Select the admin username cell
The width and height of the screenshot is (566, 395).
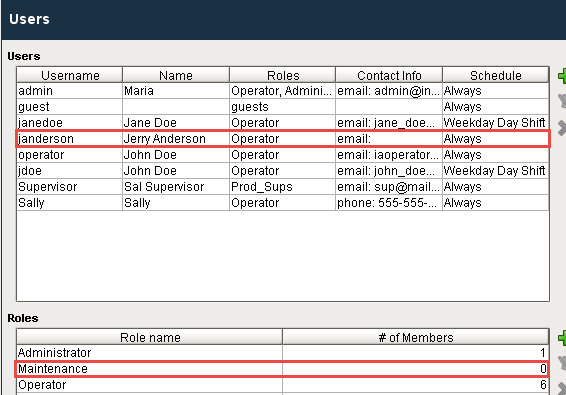coord(70,91)
